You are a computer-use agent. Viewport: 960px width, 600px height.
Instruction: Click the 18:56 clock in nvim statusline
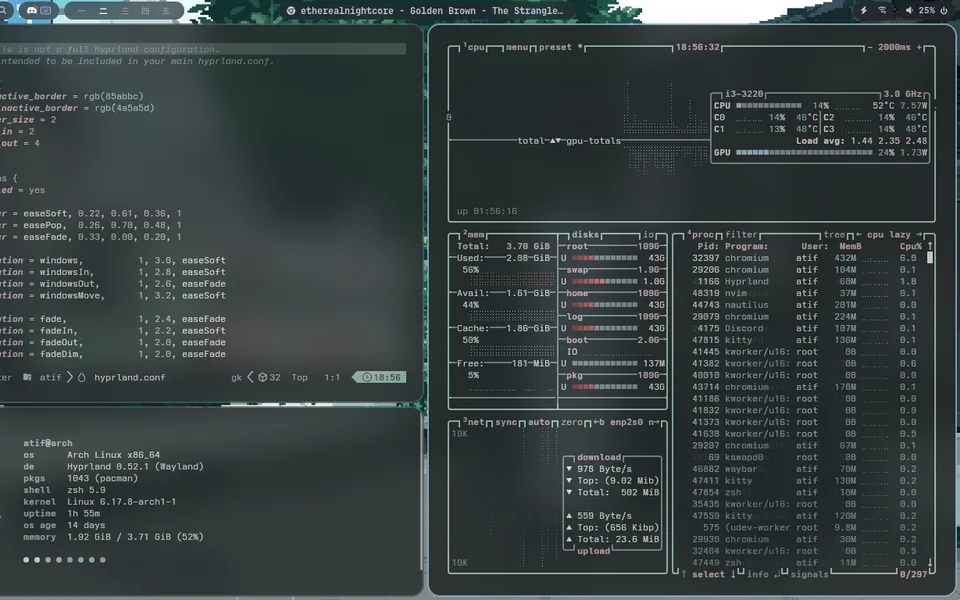[x=381, y=377]
